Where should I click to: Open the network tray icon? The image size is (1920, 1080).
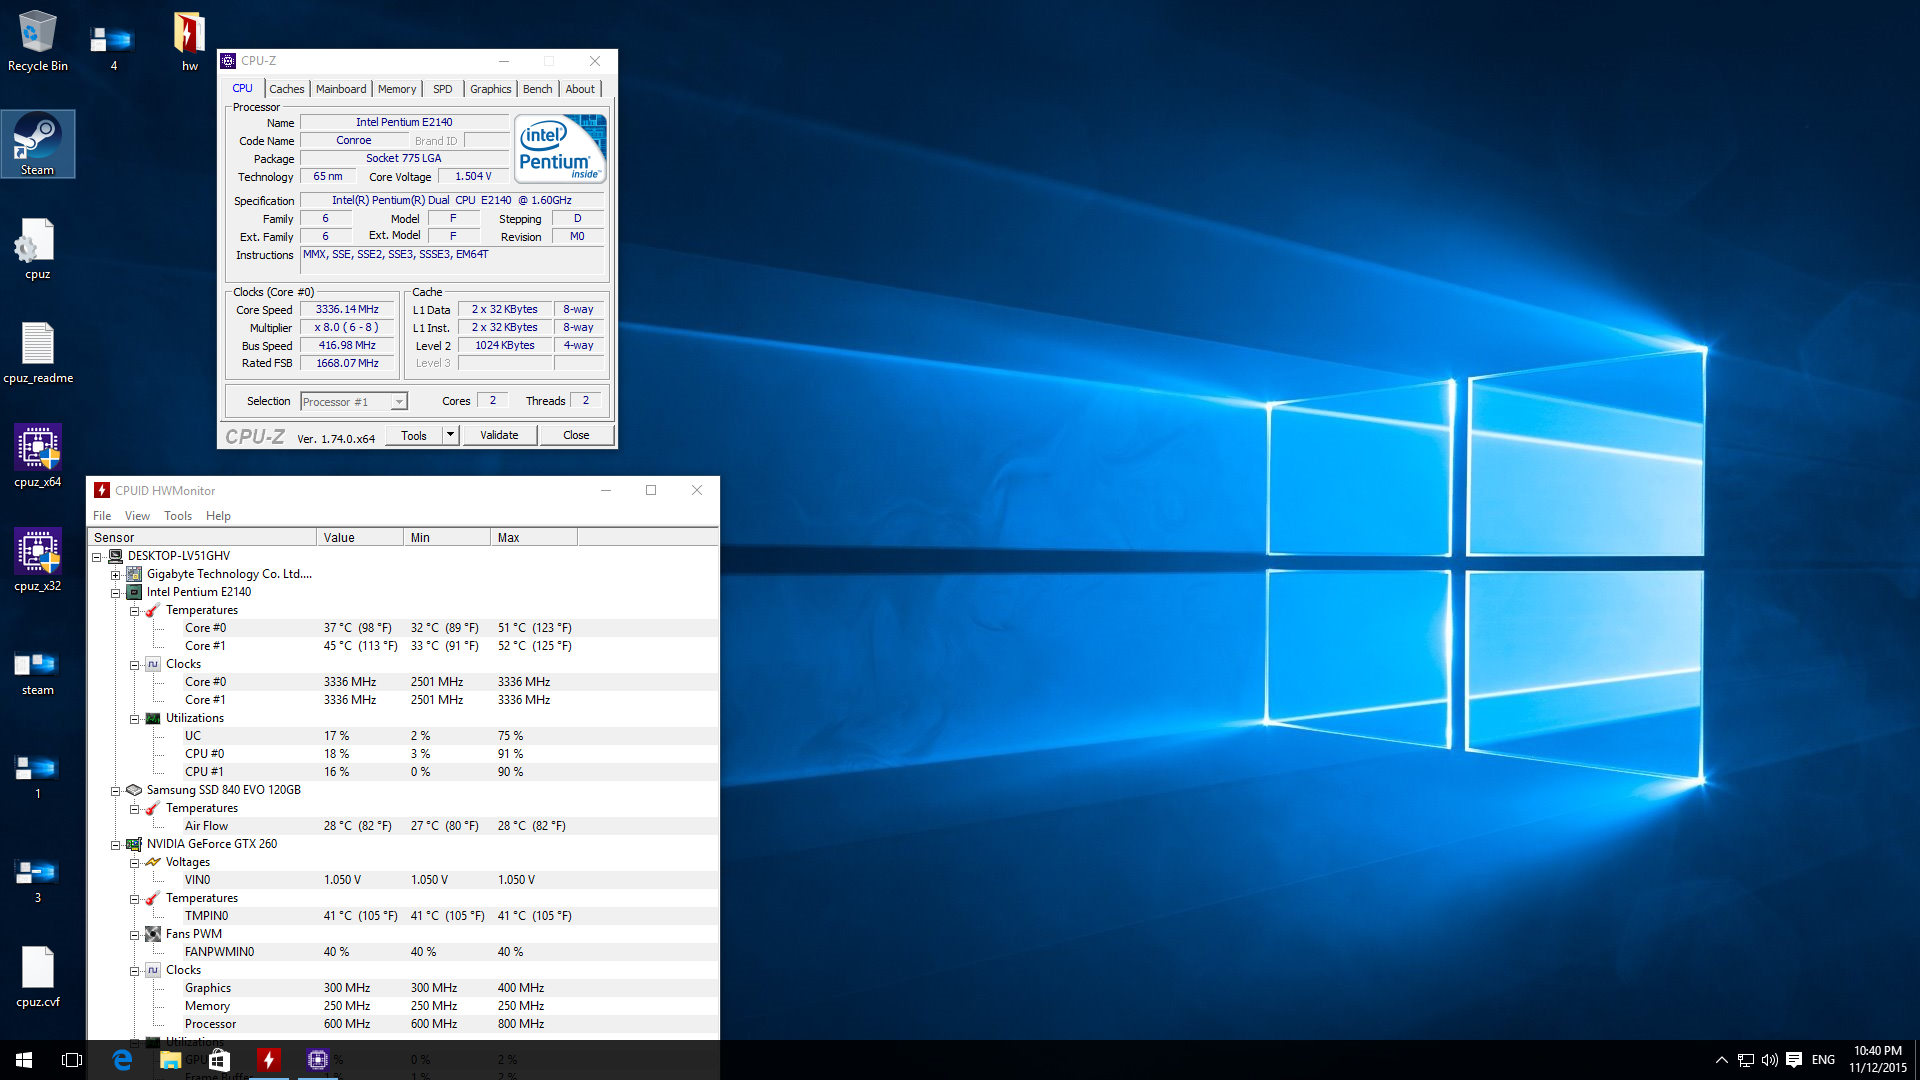click(x=1746, y=1060)
